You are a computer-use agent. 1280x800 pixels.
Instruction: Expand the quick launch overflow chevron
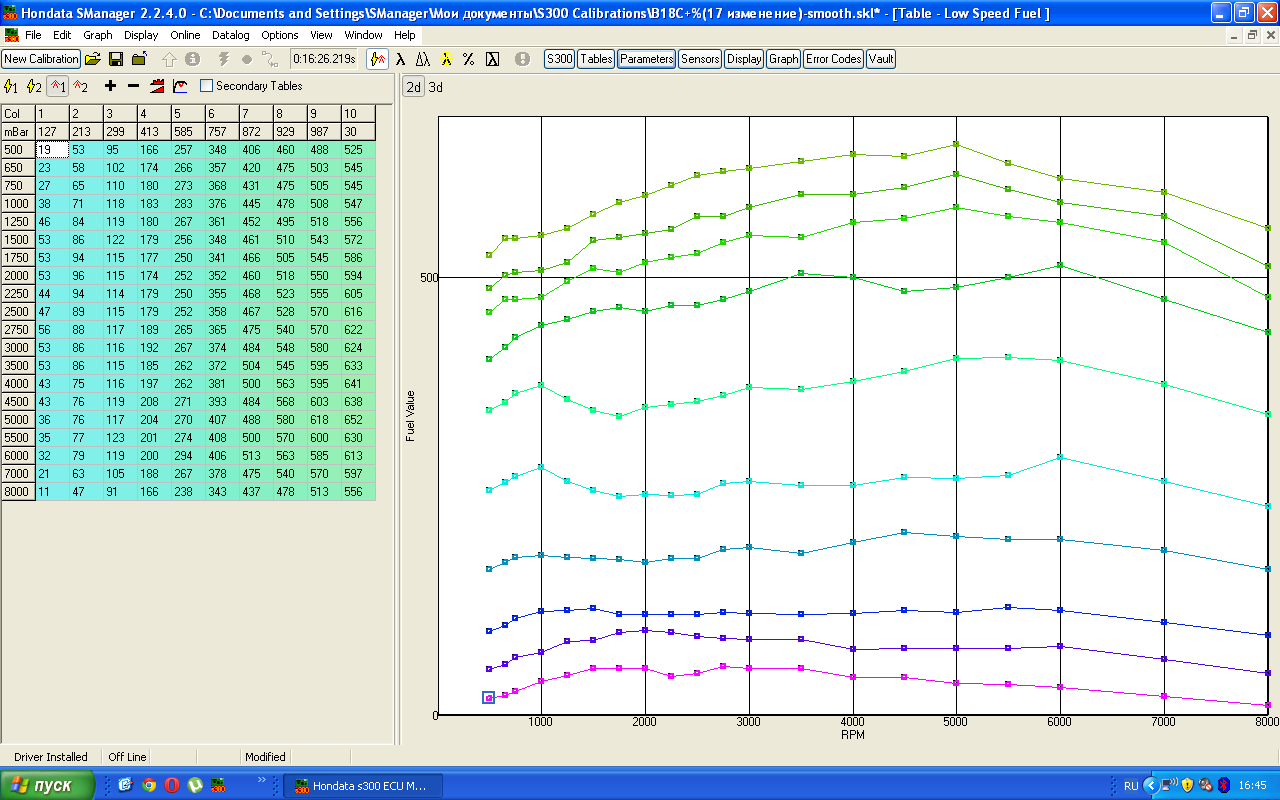(262, 780)
